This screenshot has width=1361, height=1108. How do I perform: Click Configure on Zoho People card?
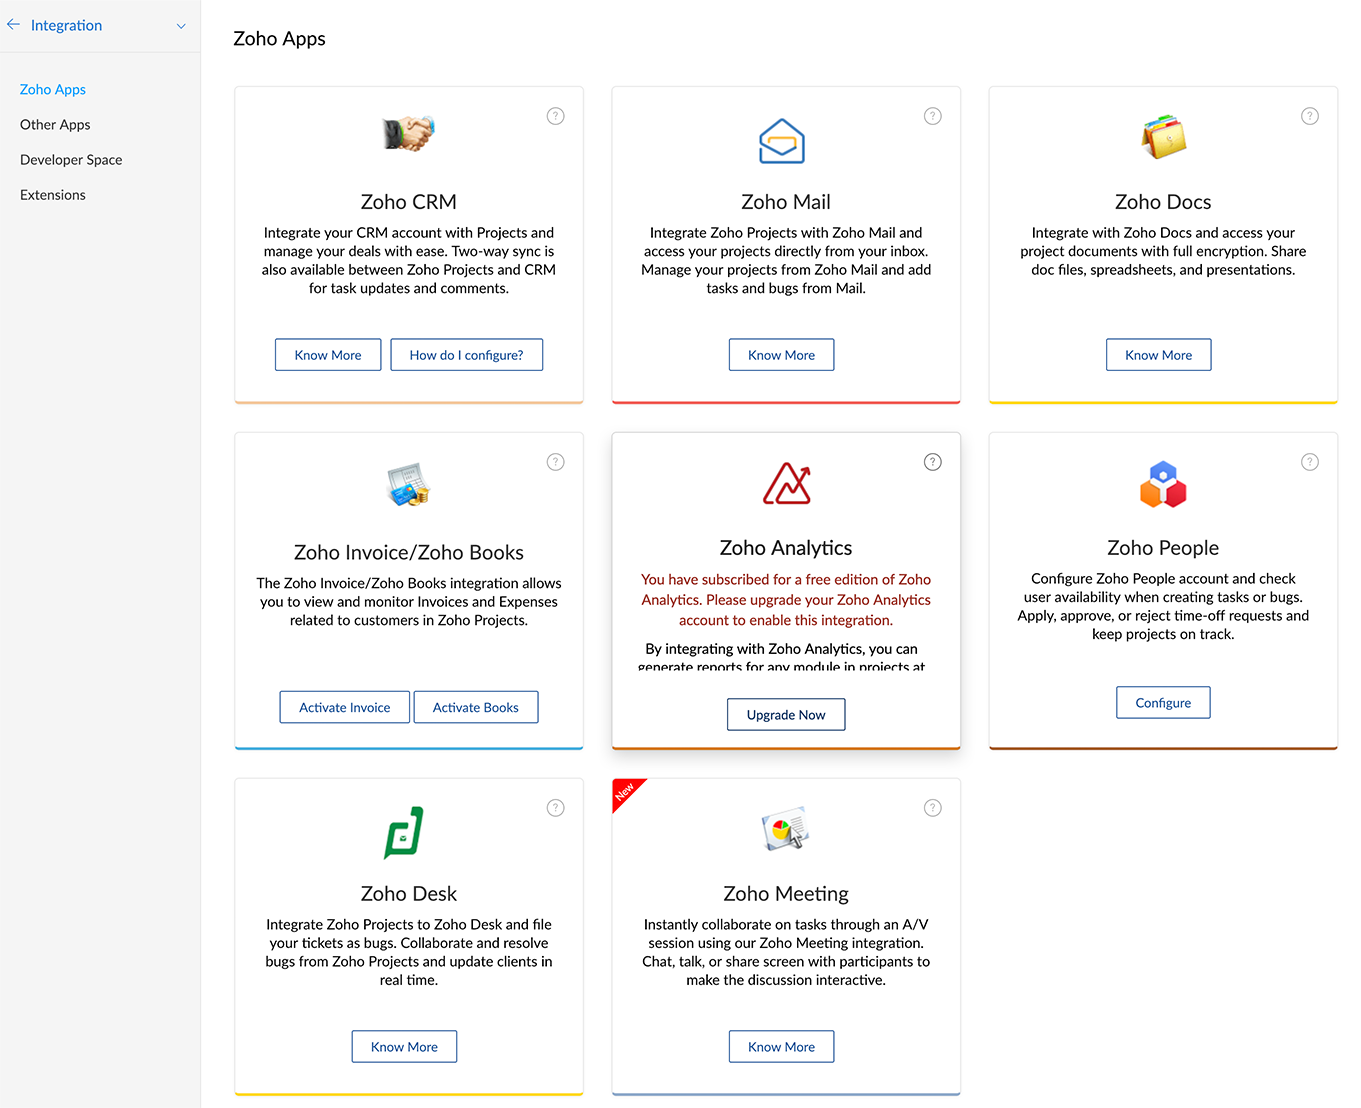pos(1163,703)
